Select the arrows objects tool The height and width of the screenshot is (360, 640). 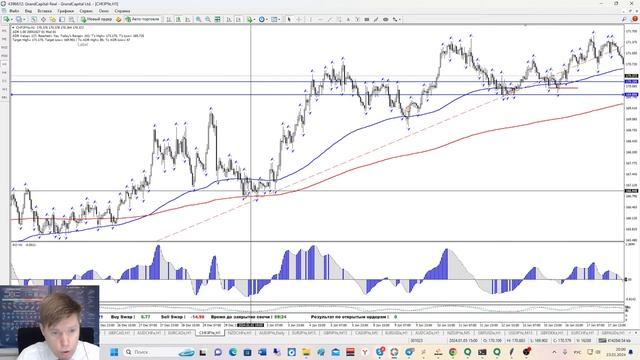click(395, 19)
